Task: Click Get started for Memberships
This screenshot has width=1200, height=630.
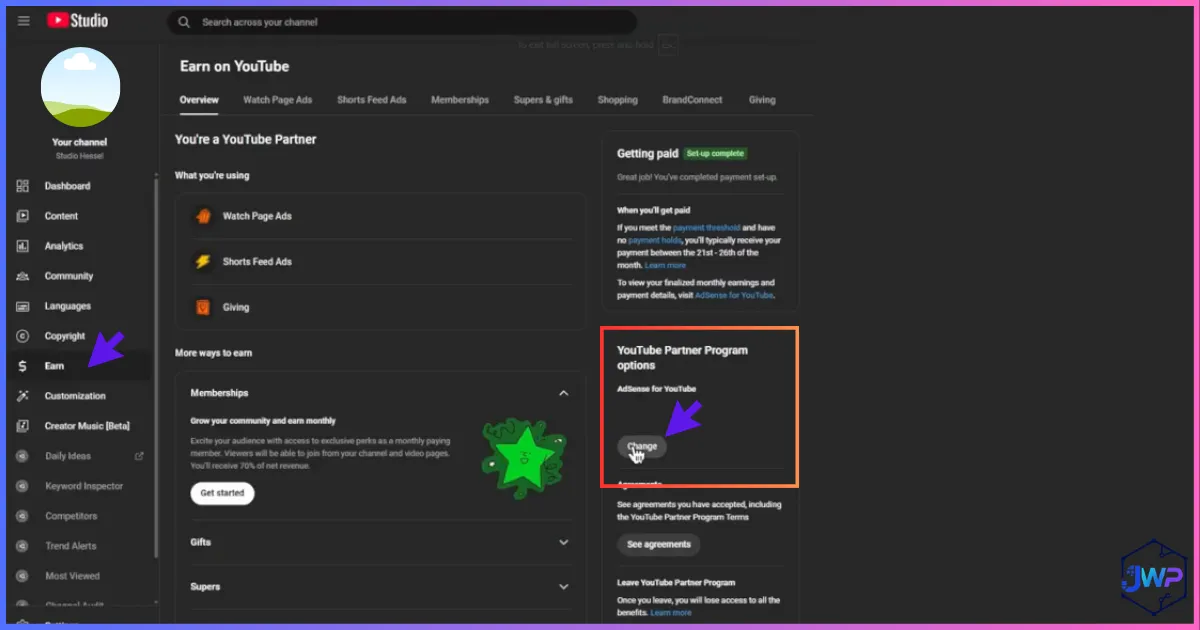Action: [x=222, y=493]
